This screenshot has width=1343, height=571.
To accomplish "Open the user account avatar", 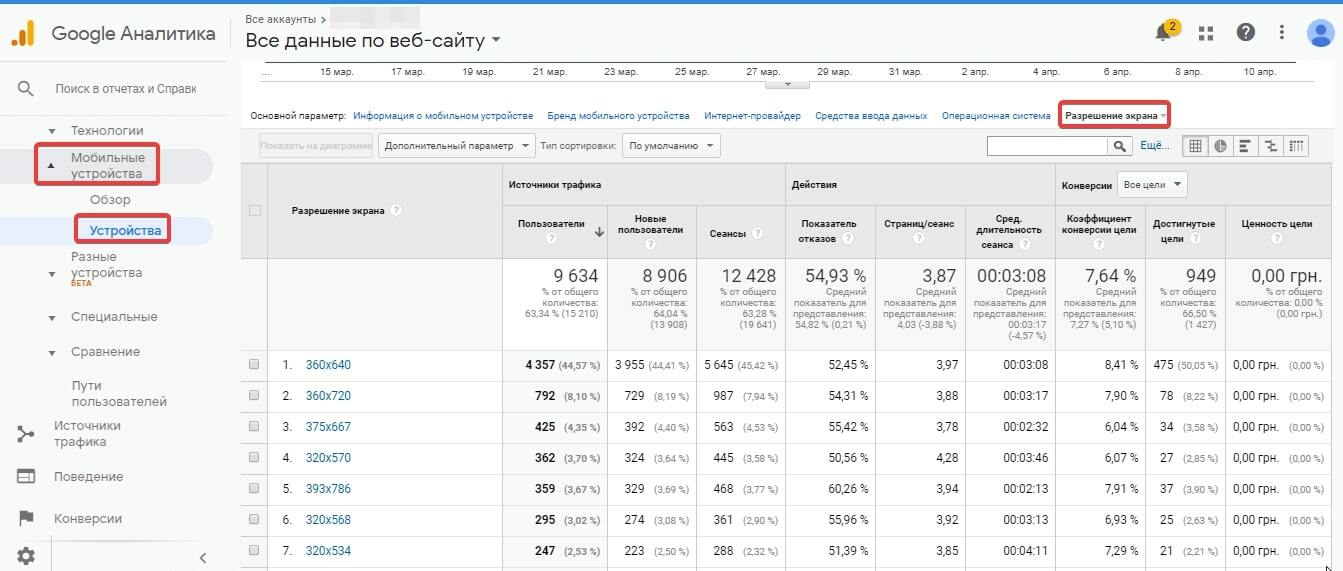I will pos(1321,32).
